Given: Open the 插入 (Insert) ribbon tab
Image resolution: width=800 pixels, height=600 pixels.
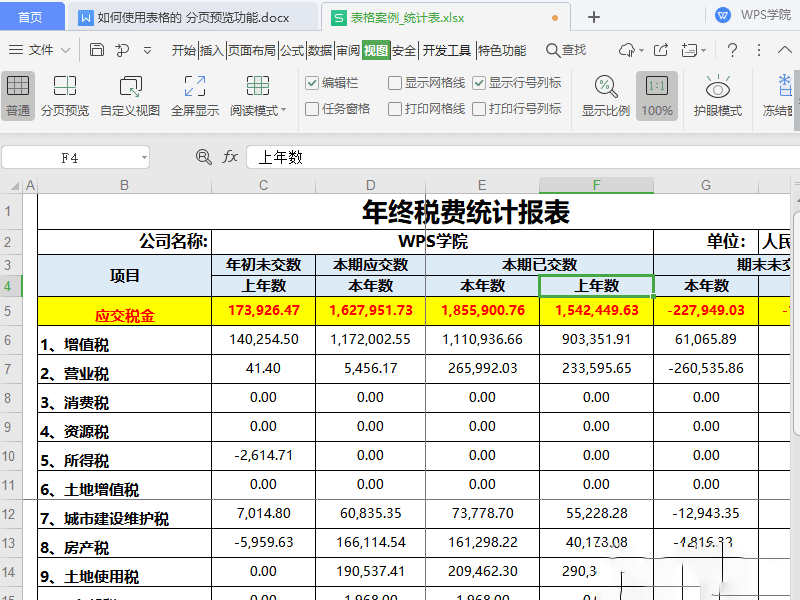Looking at the screenshot, I should (x=212, y=50).
